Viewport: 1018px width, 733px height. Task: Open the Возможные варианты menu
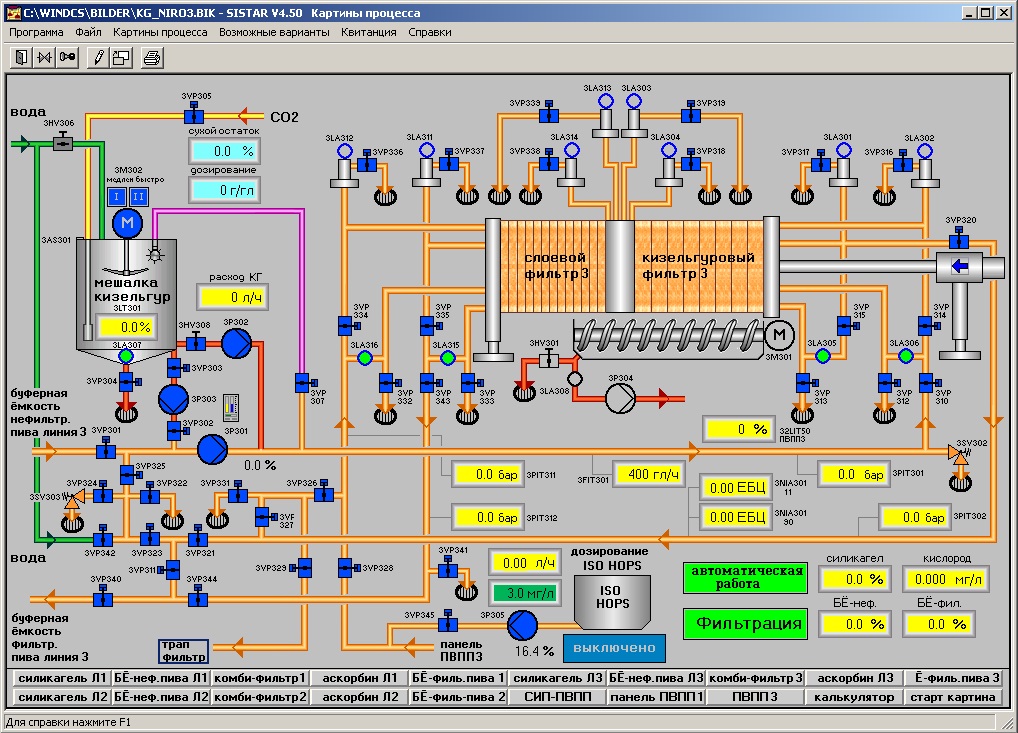pos(274,32)
